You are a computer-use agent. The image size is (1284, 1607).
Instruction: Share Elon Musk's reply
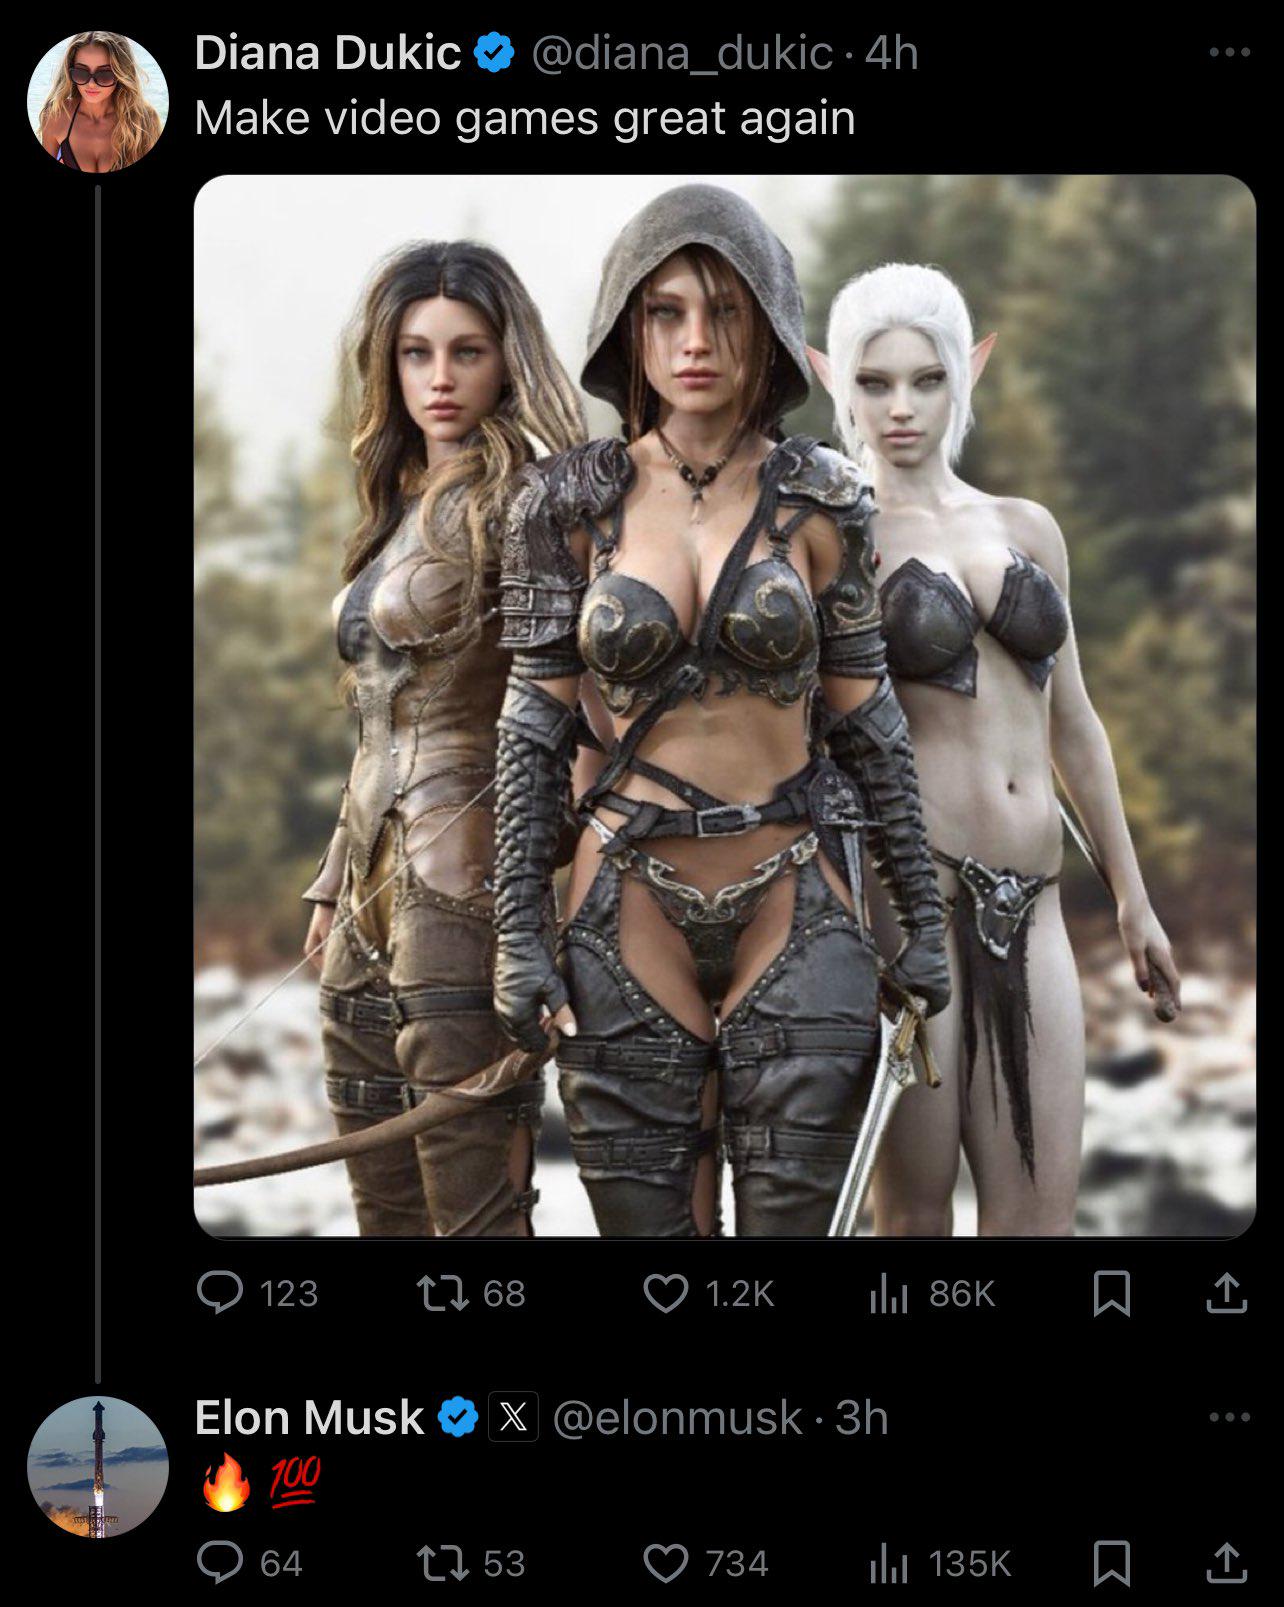[1226, 1563]
